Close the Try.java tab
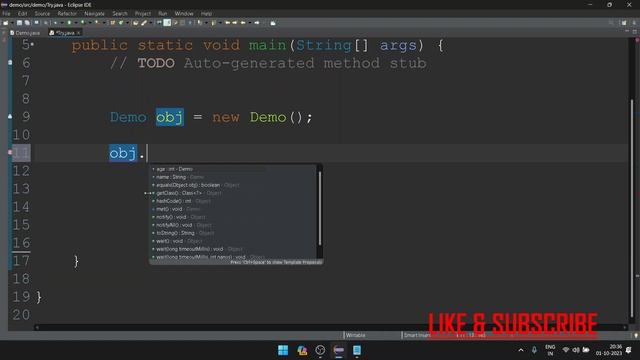 78,33
